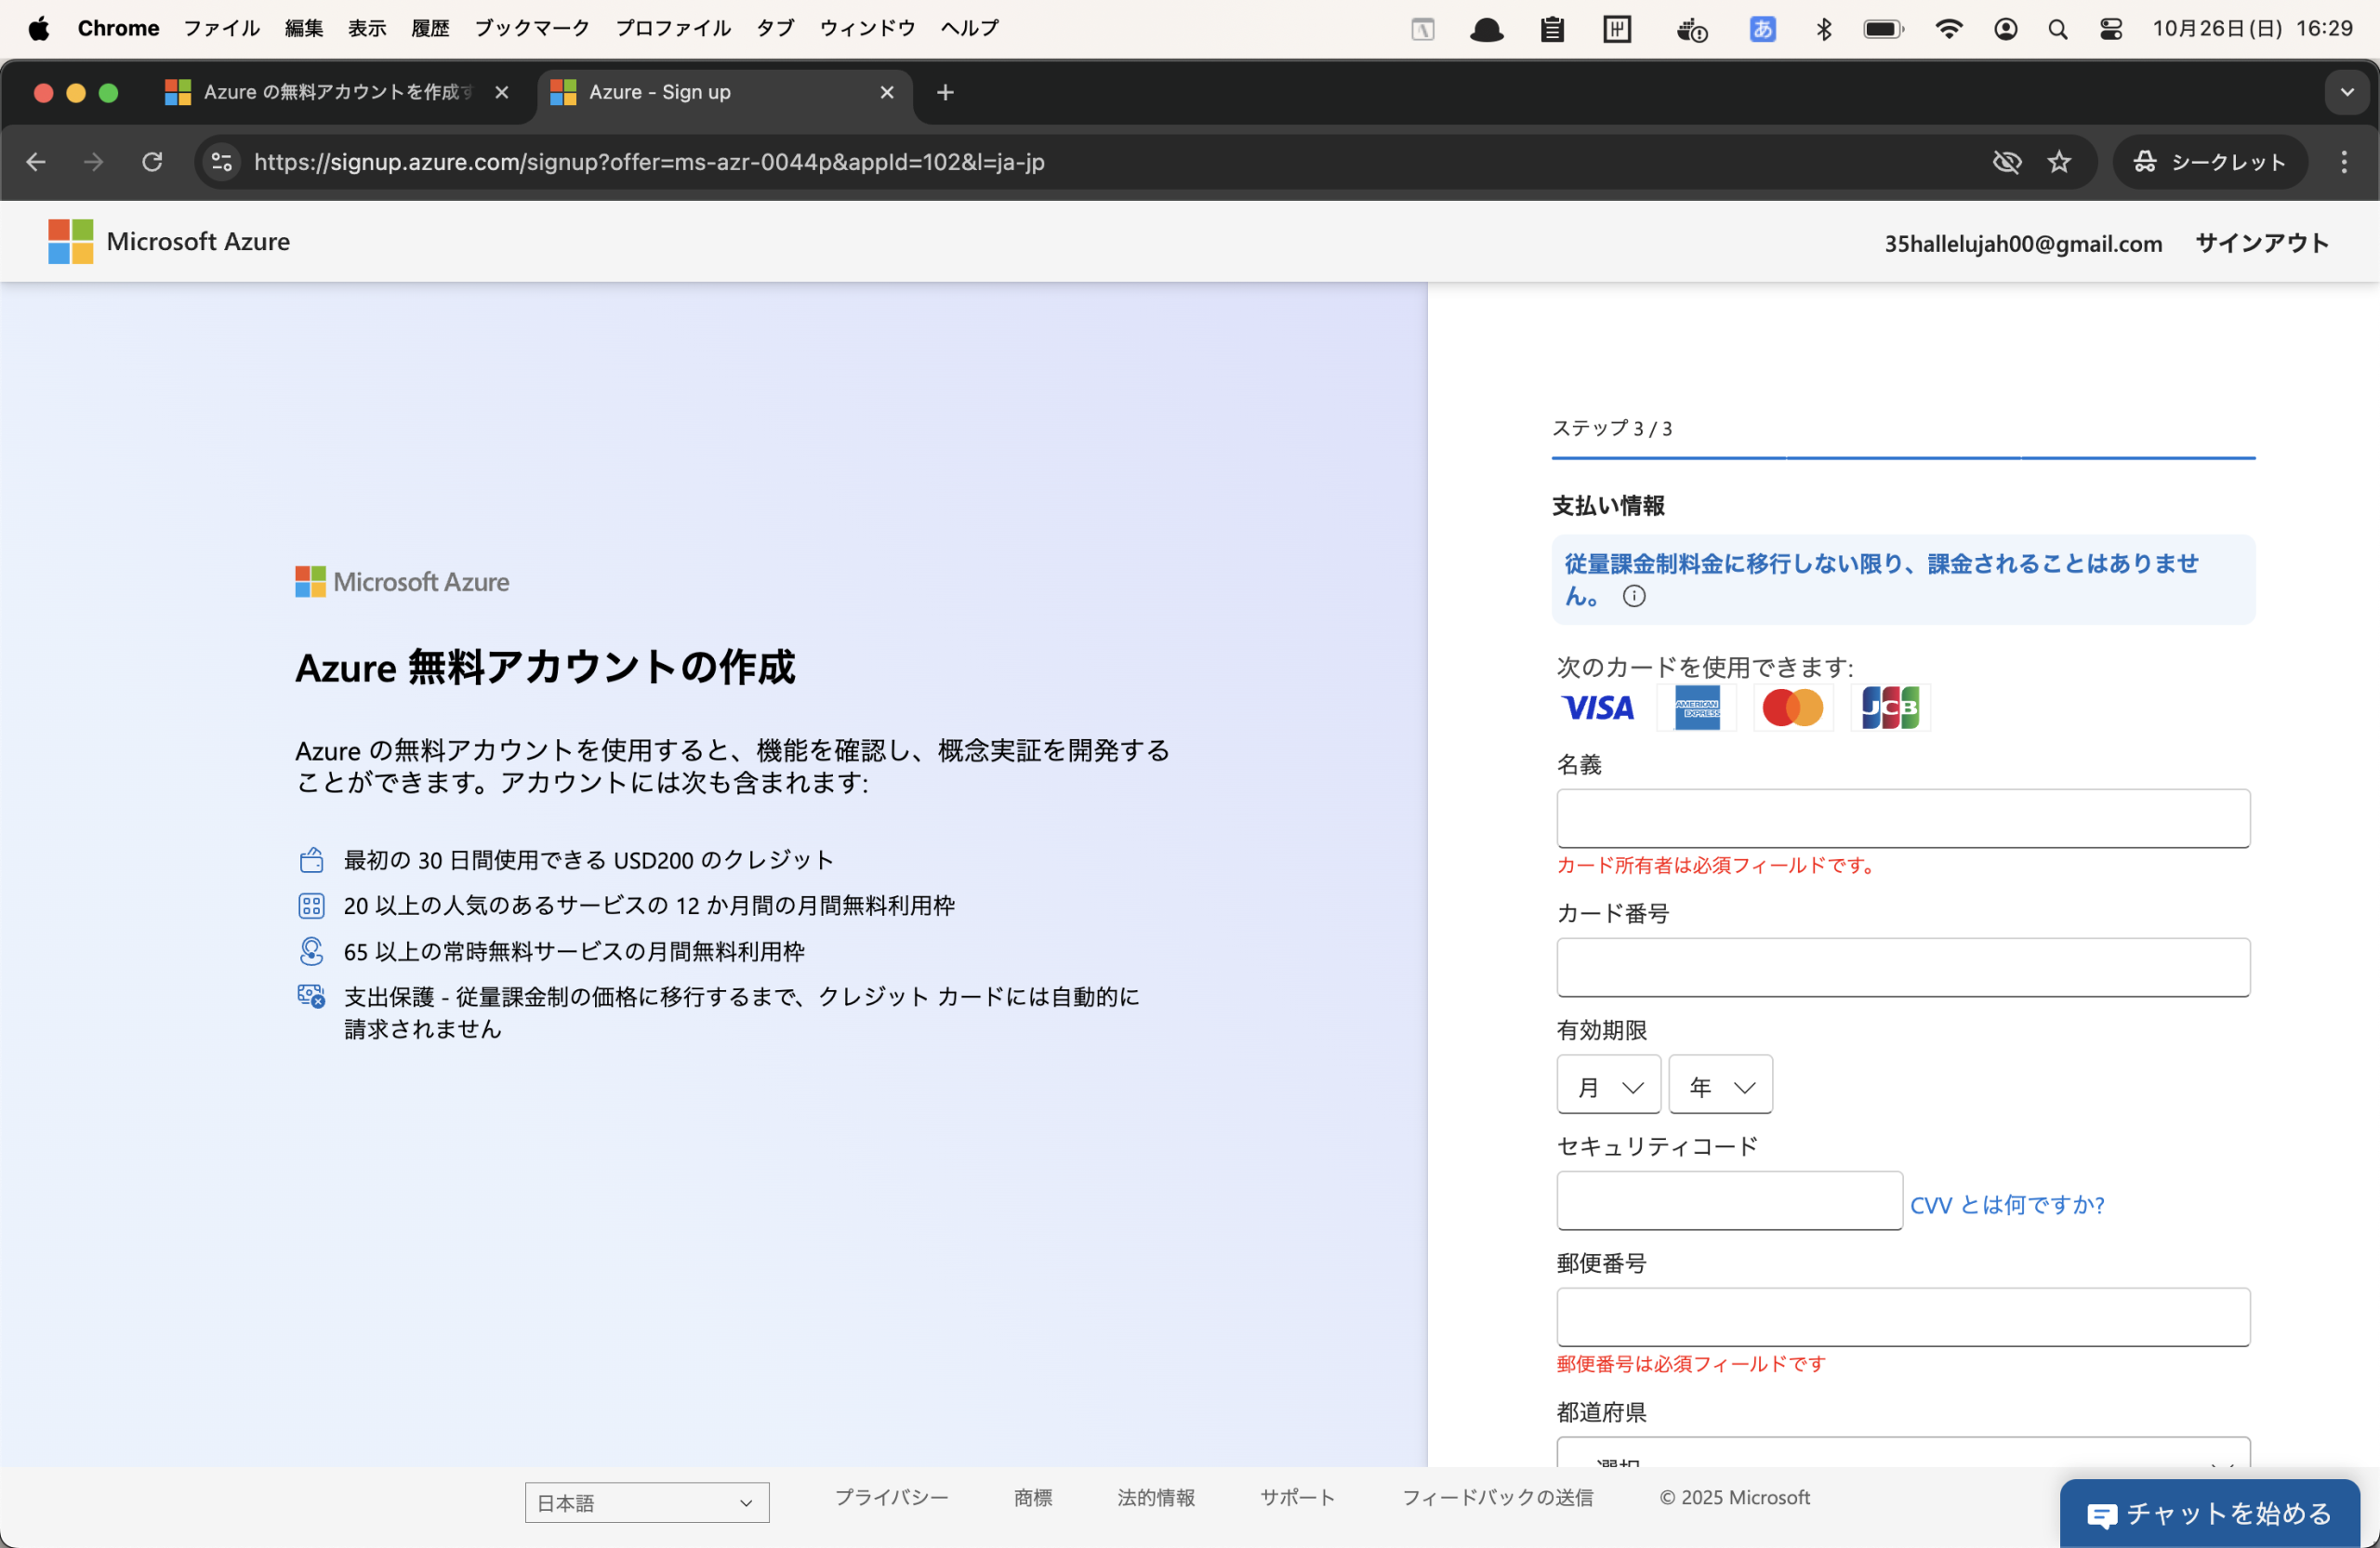Click the サインアウト link
2380x1548 pixels.
[x=2261, y=243]
